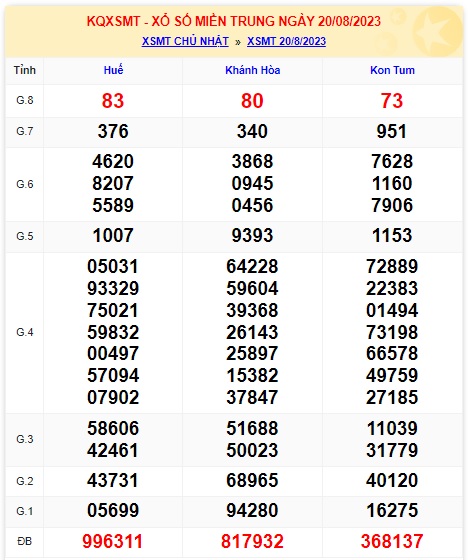Click the page title KQXSMT heading
This screenshot has width=468, height=560.
[x=234, y=21]
